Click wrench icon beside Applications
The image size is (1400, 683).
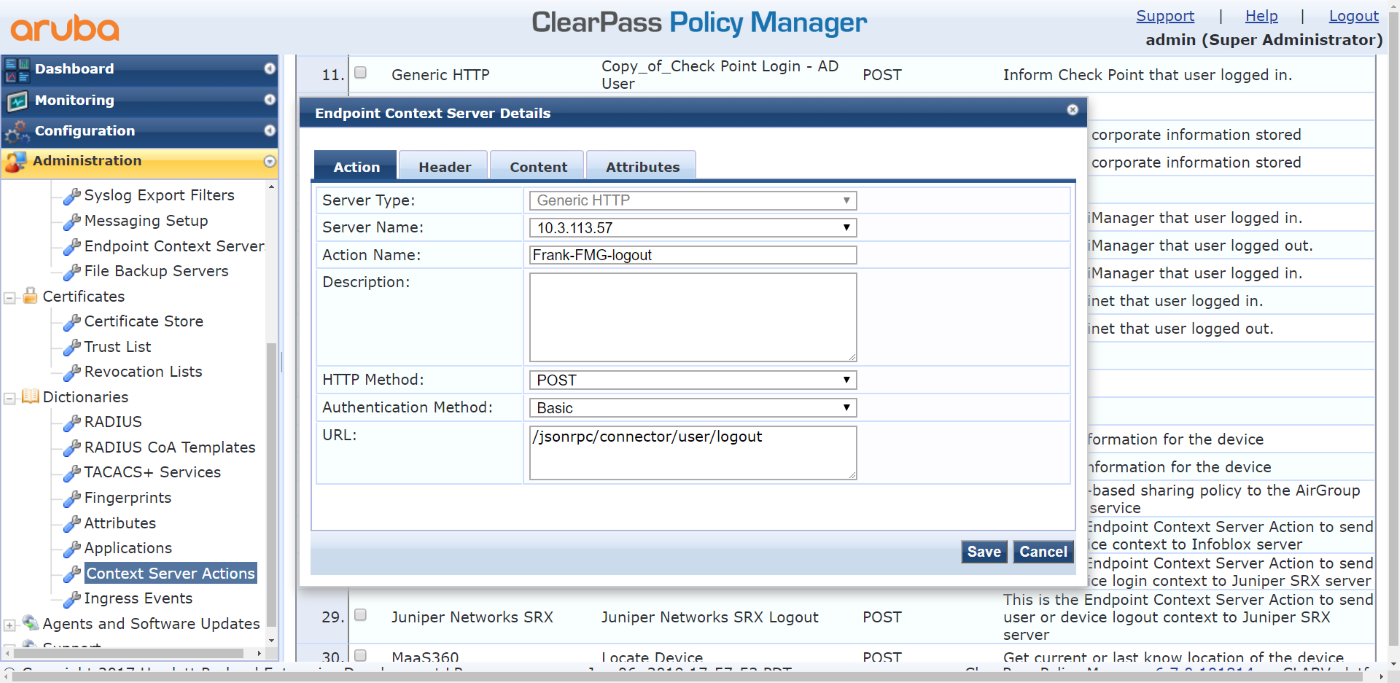click(72, 549)
